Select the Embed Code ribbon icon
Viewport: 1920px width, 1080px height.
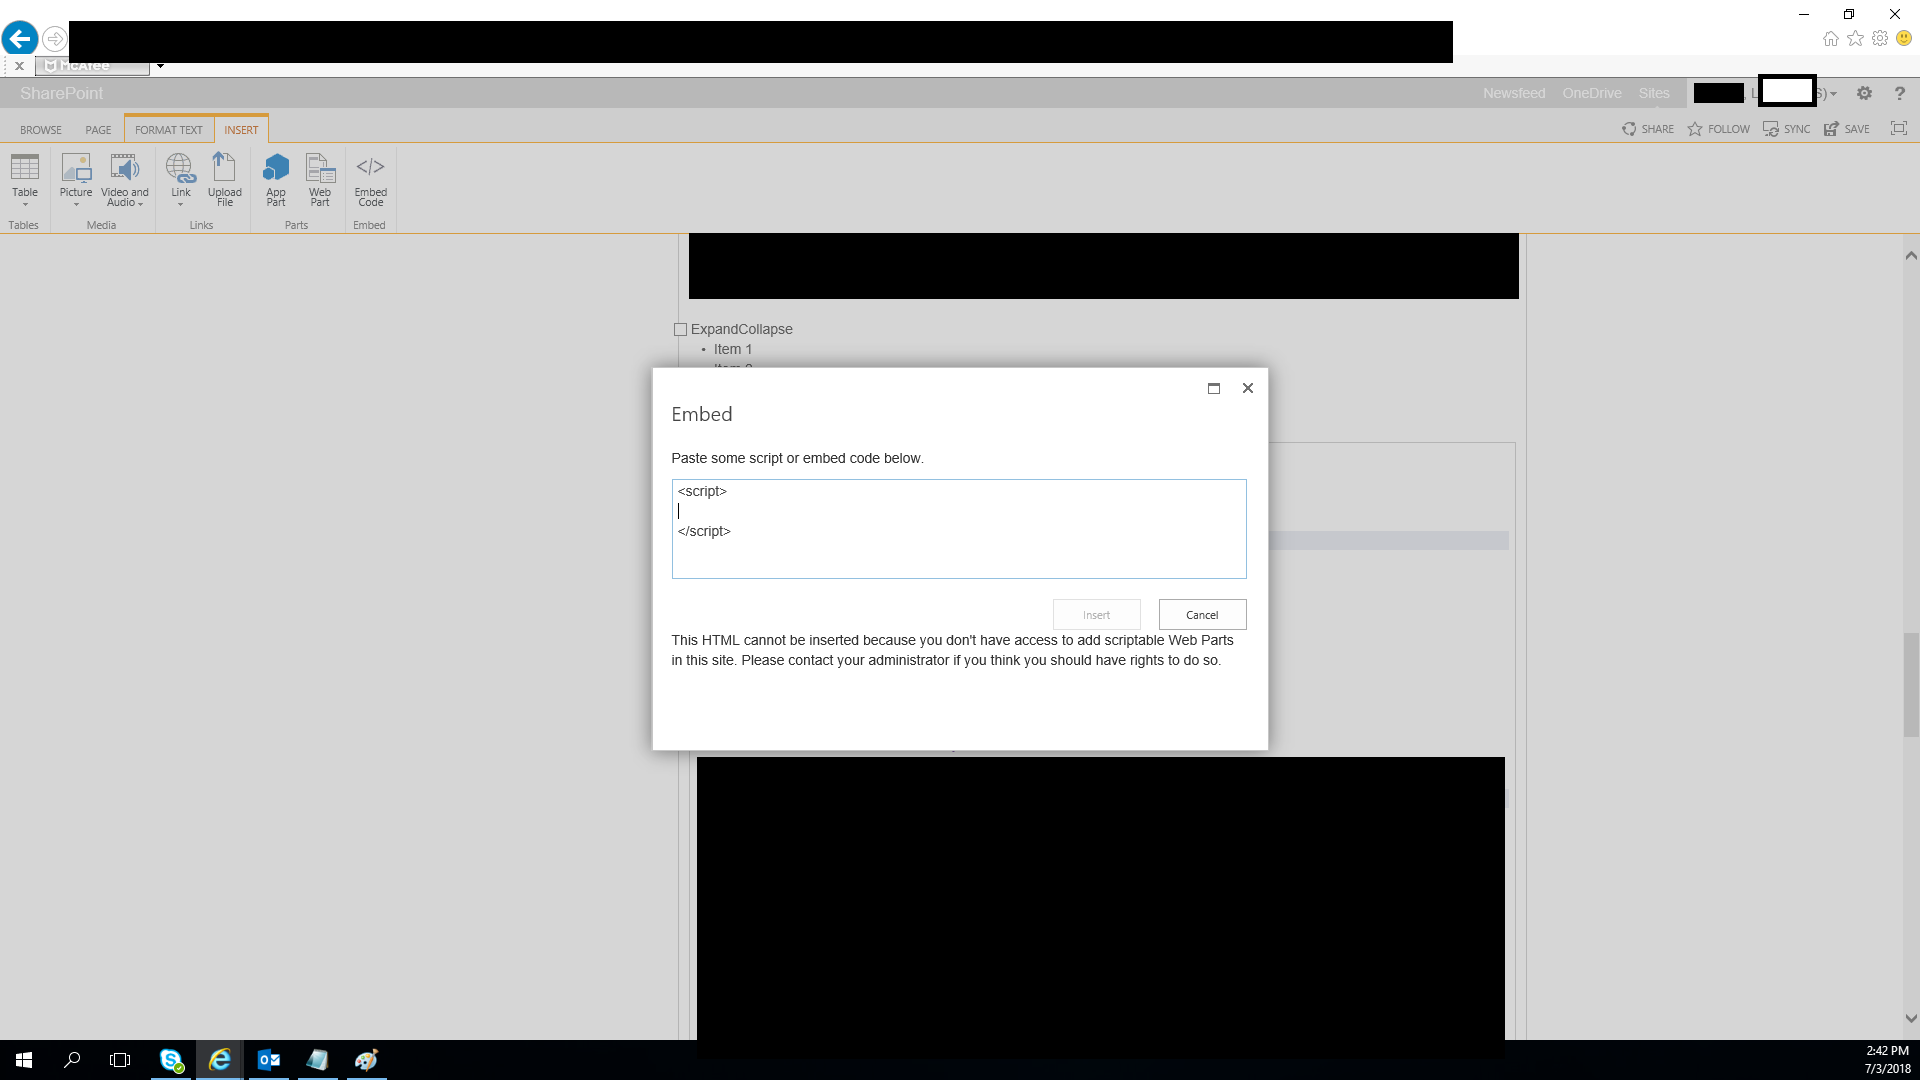click(370, 179)
